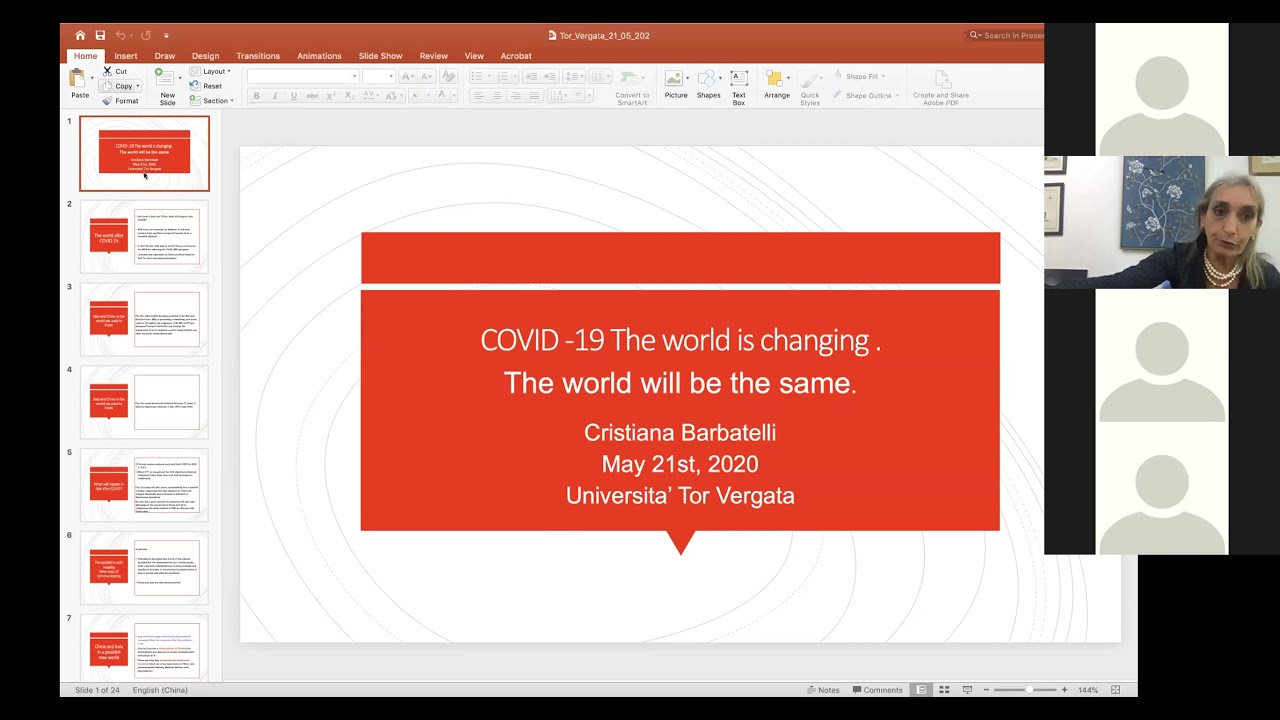Cut the selection
This screenshot has width=1280, height=720.
[x=115, y=71]
